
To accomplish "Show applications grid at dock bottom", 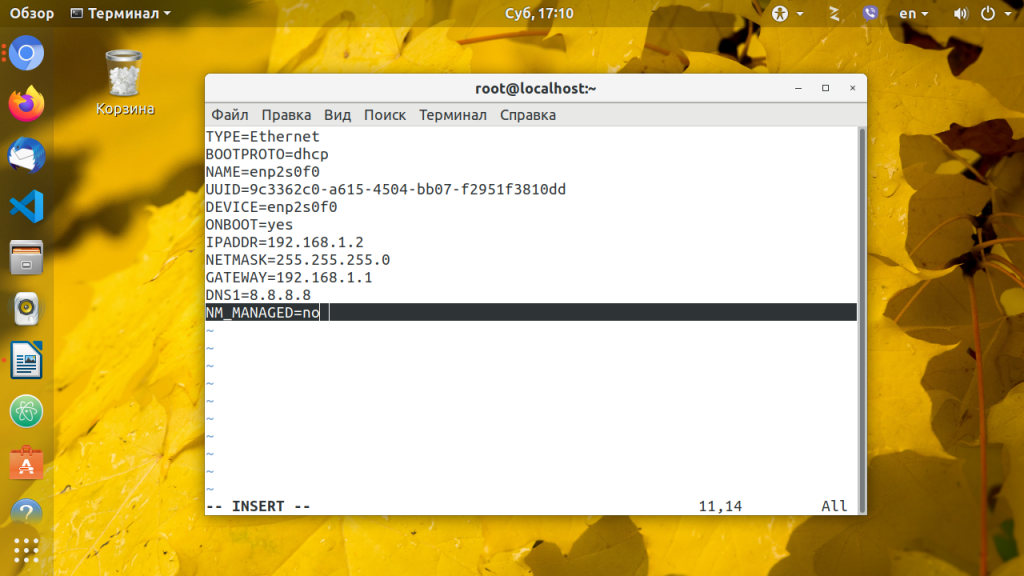I will coord(26,551).
